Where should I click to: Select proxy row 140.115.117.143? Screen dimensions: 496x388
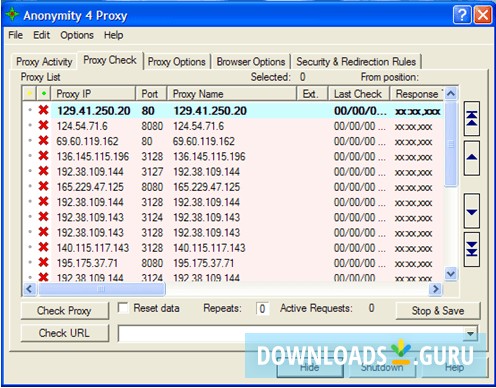click(233, 248)
